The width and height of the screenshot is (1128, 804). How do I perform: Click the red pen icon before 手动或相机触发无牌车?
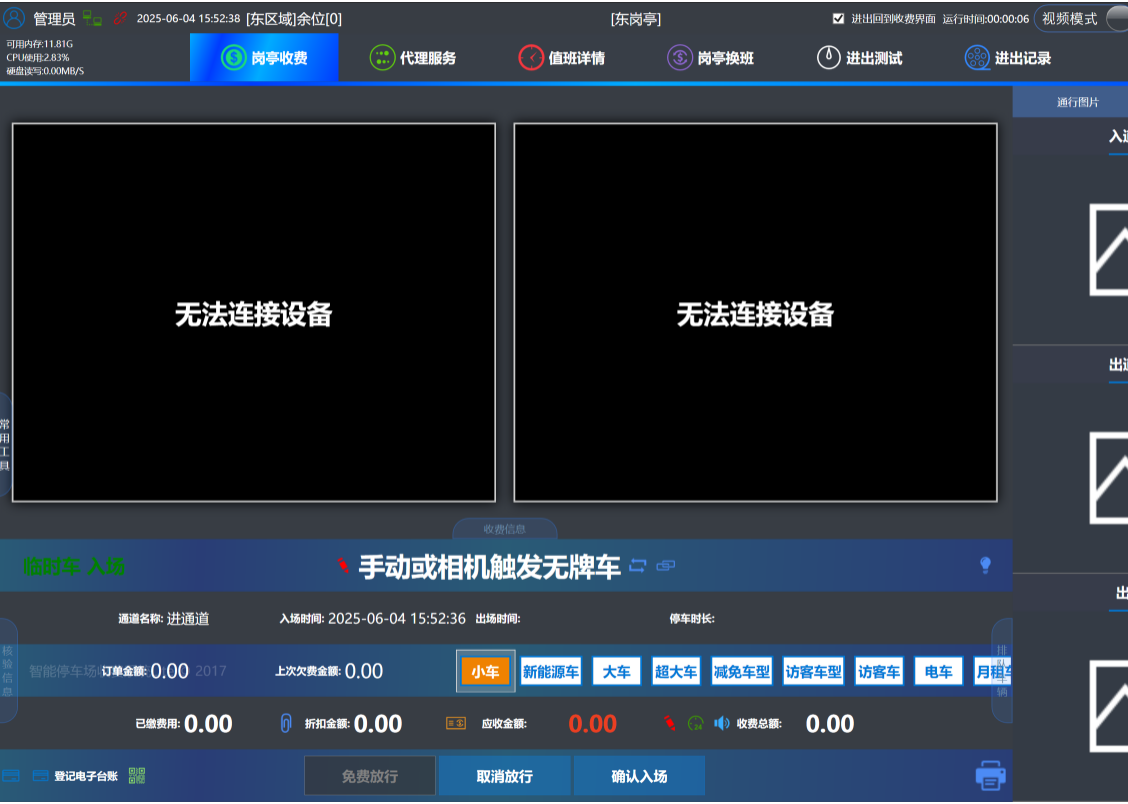(x=343, y=566)
